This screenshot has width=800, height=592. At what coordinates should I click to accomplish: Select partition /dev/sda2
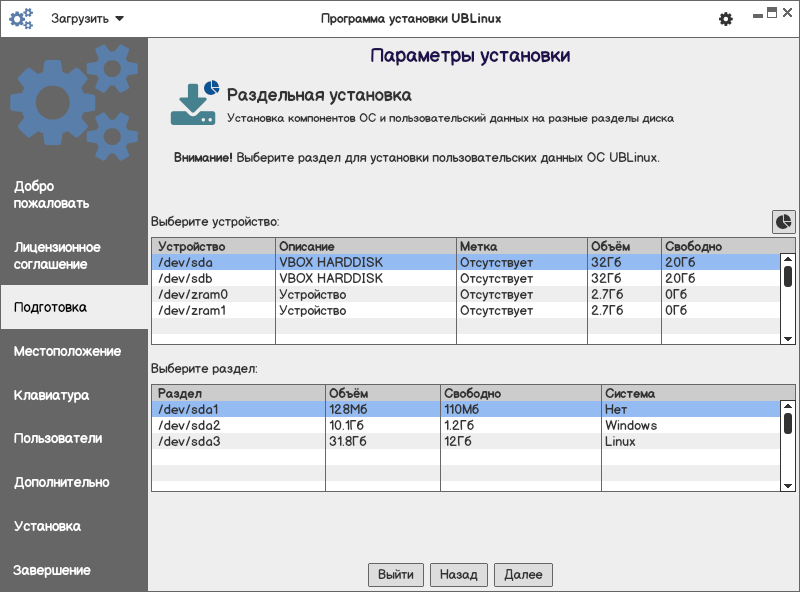[466, 426]
